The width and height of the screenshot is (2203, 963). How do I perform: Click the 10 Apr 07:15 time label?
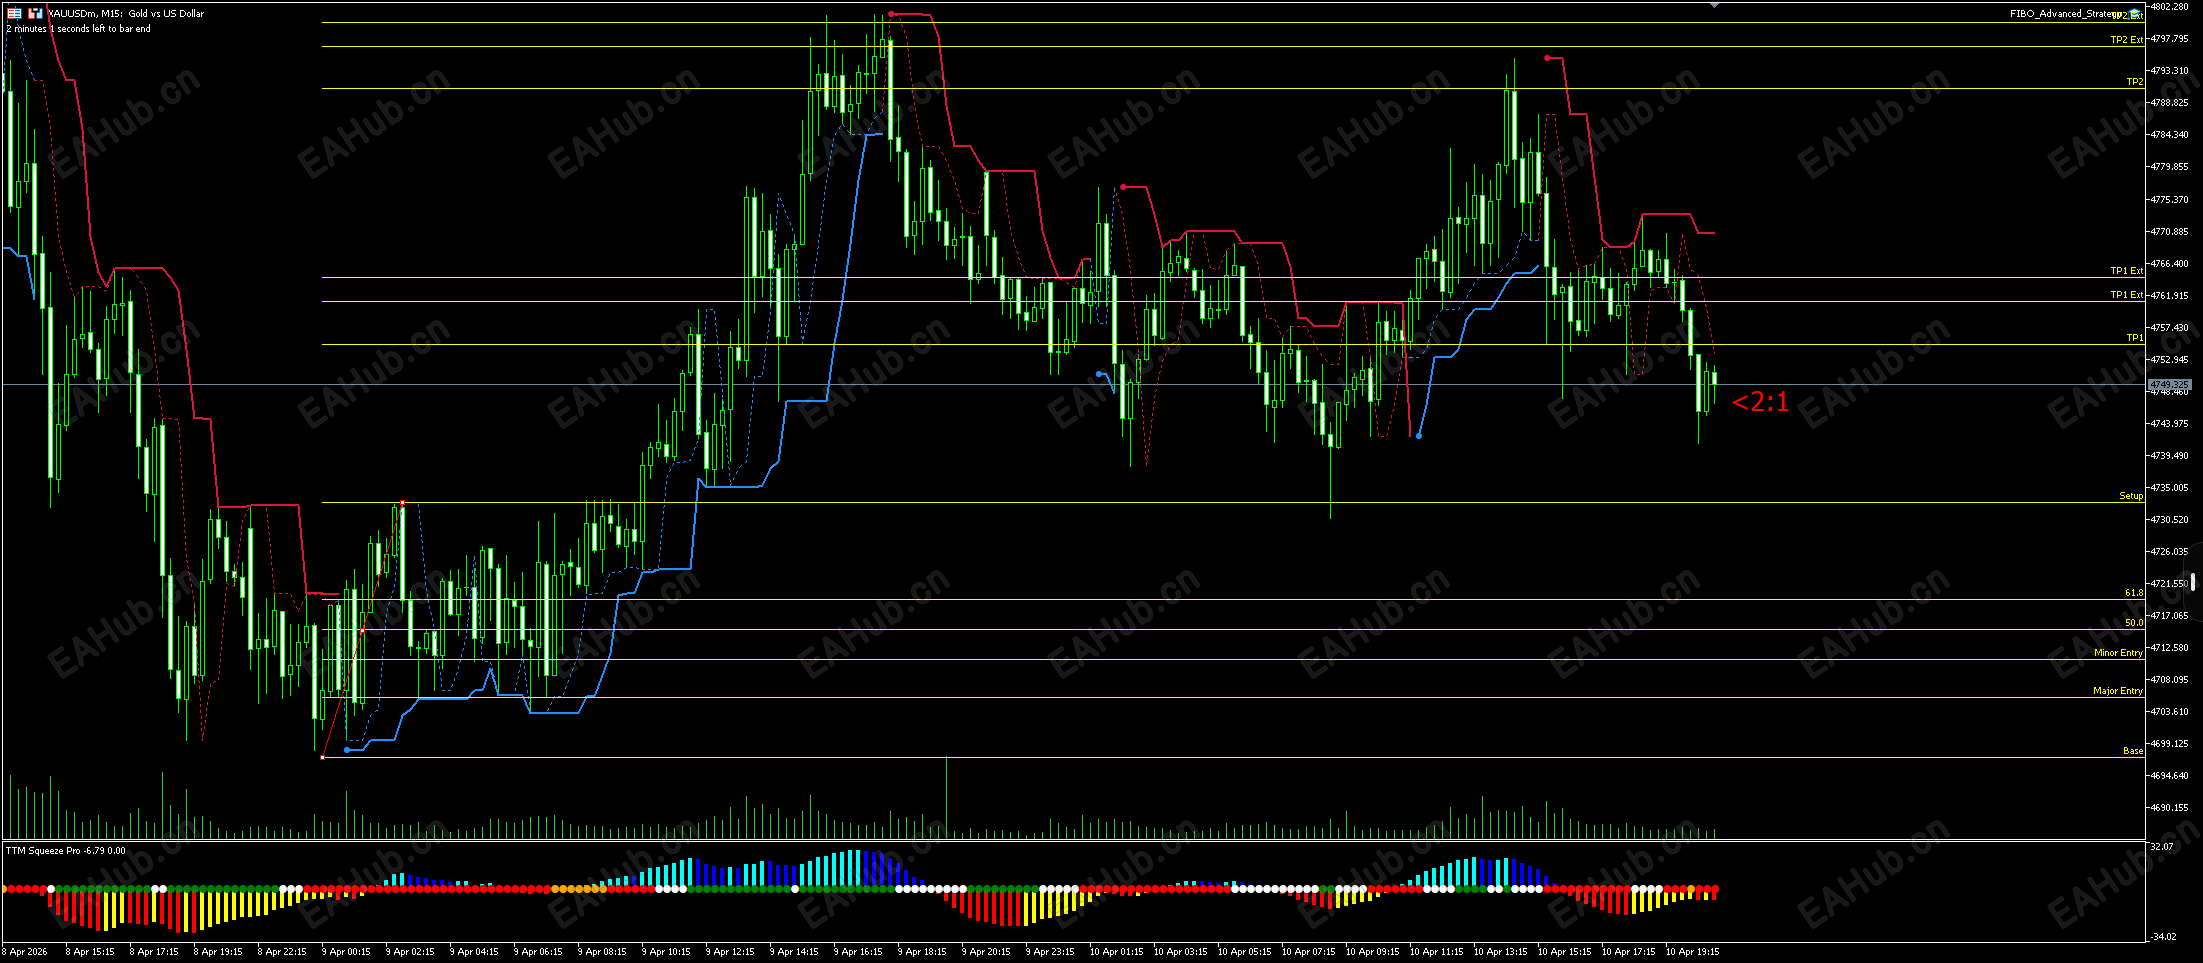(x=1308, y=952)
